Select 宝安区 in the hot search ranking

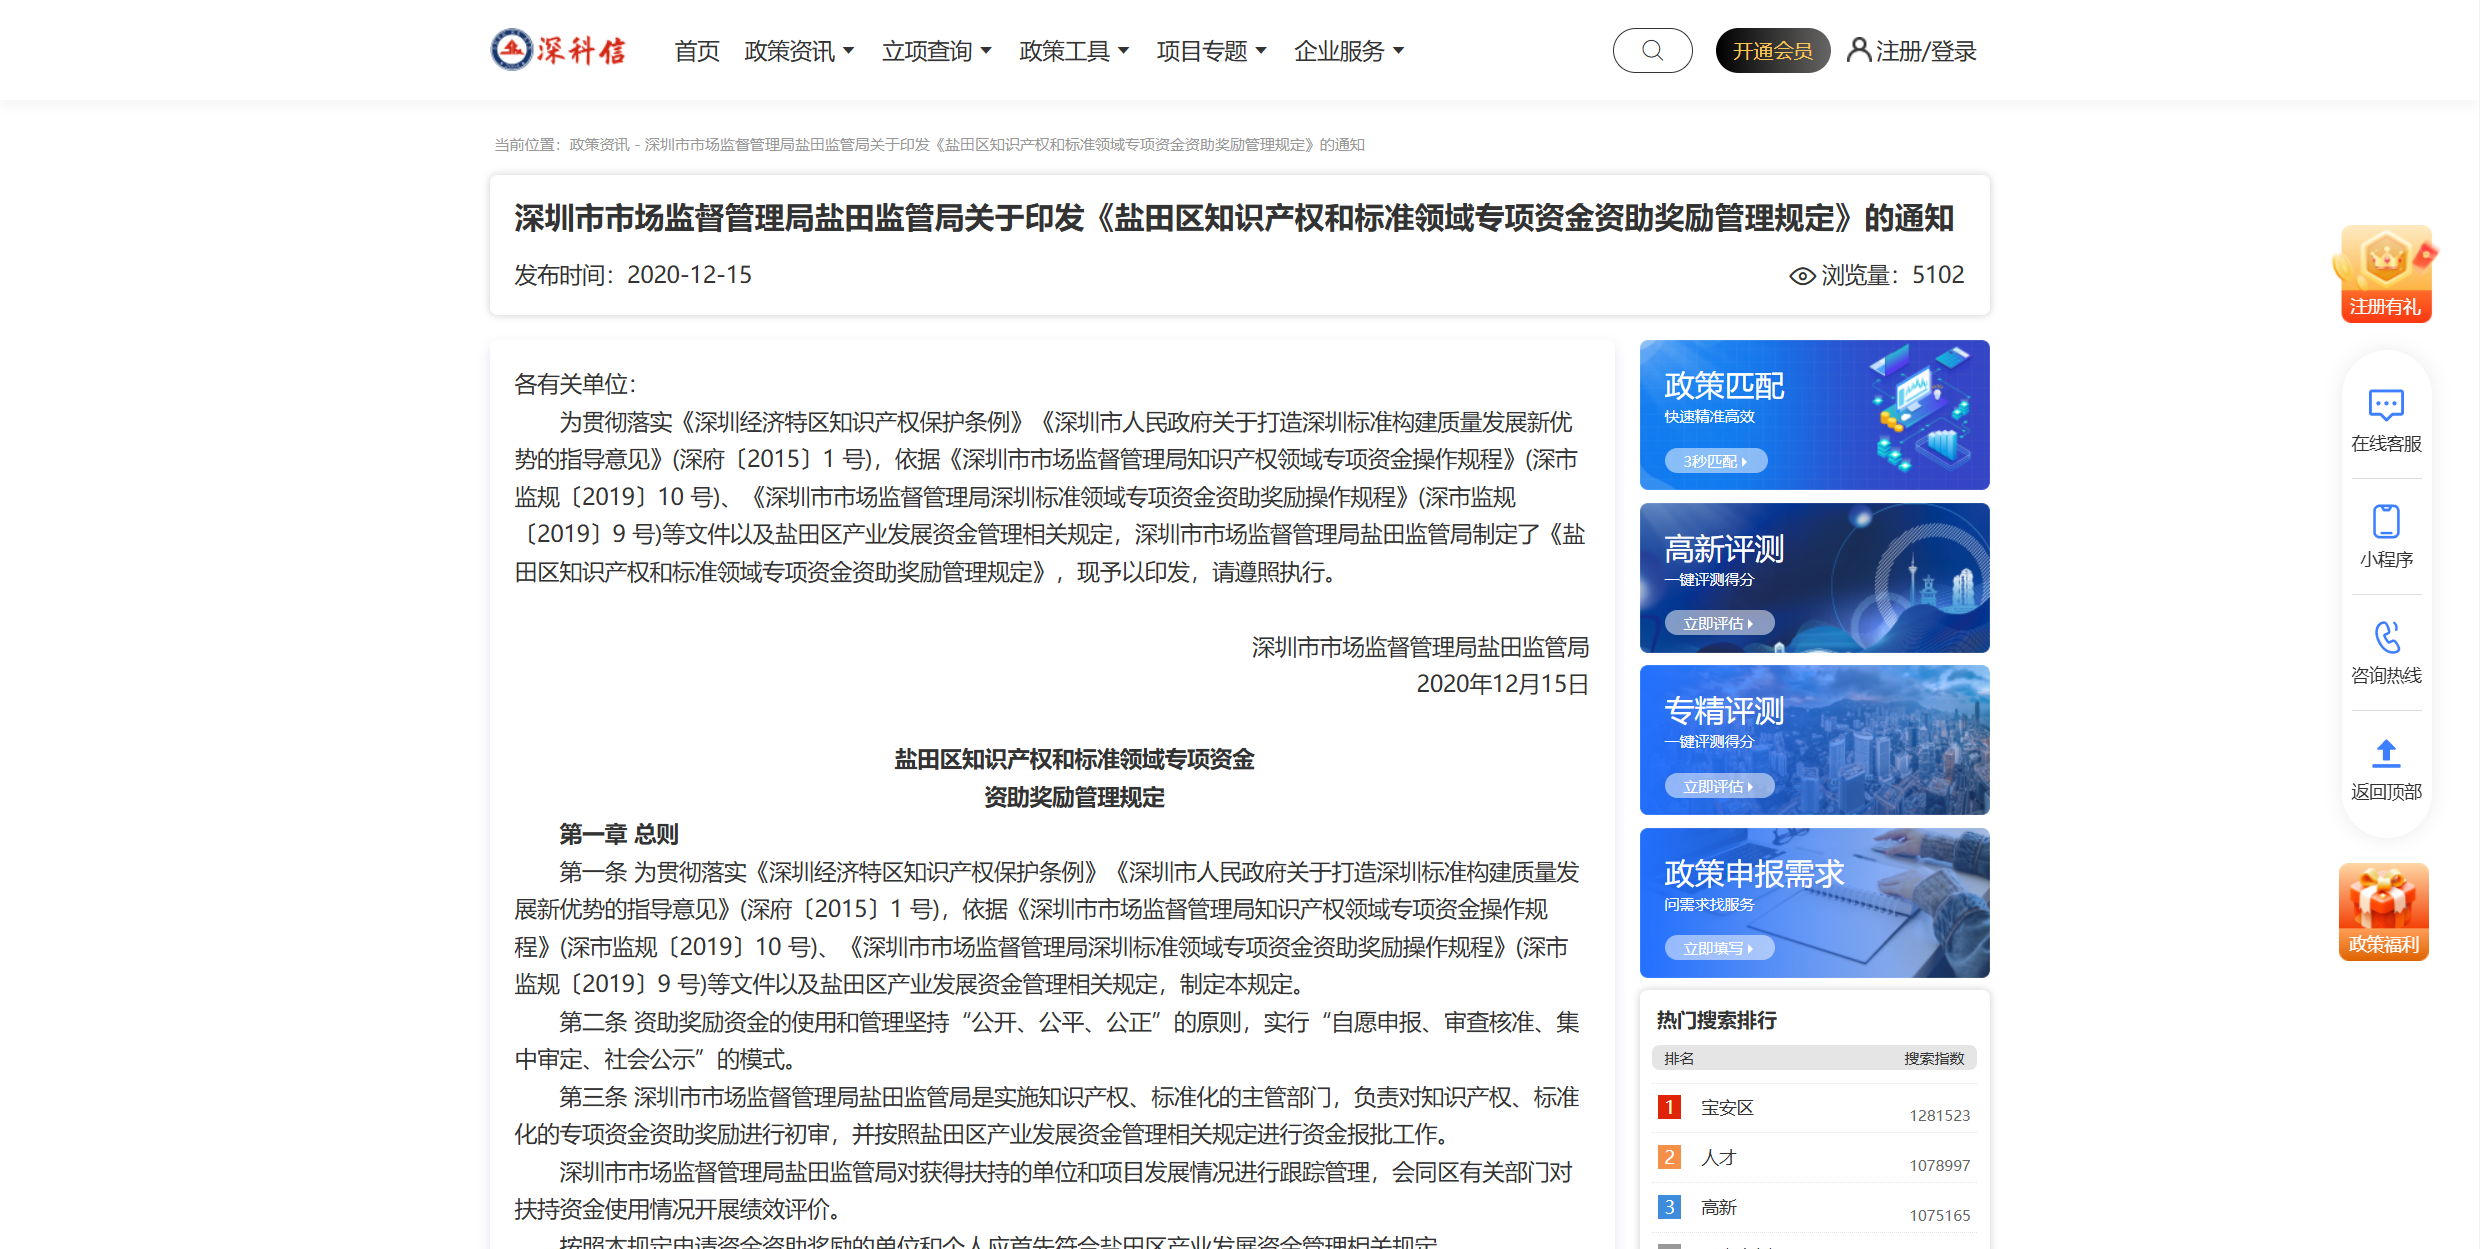[1729, 1107]
